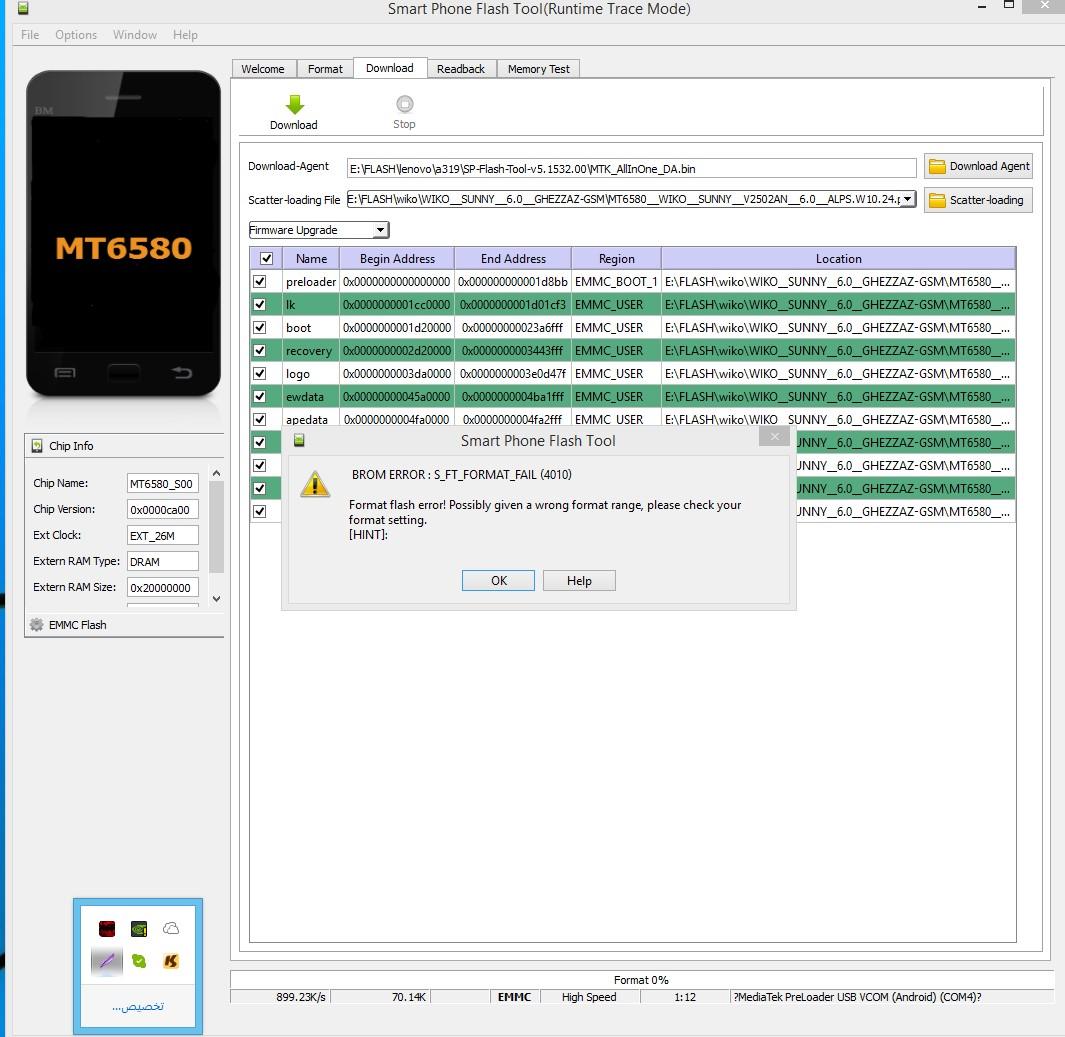Click the High Speed status bar entry
Viewport: 1065px width, 1037px height.
589,997
